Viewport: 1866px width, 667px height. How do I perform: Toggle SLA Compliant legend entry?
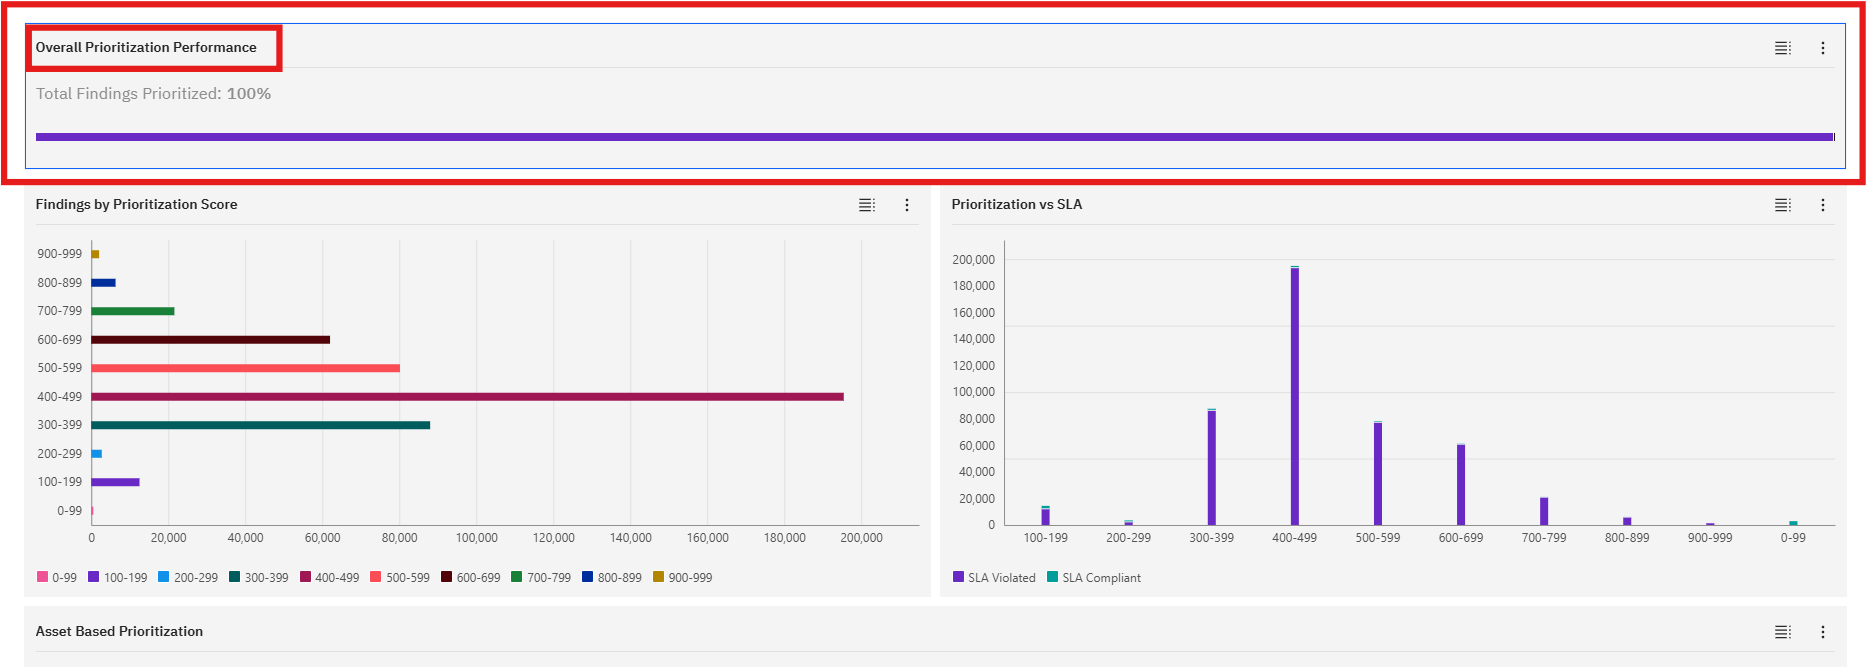click(x=1094, y=577)
